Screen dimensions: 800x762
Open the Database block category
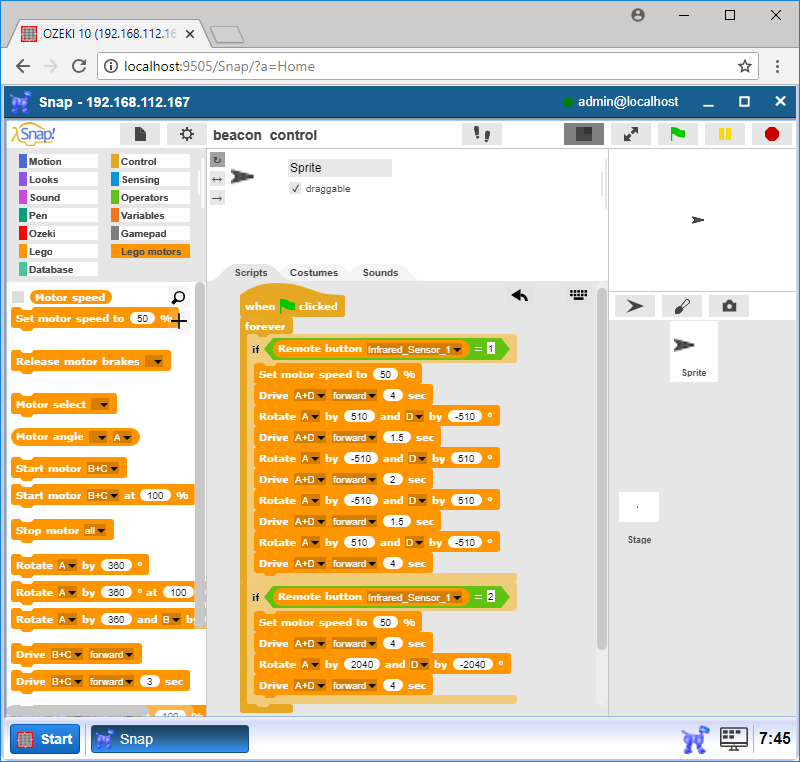click(58, 269)
